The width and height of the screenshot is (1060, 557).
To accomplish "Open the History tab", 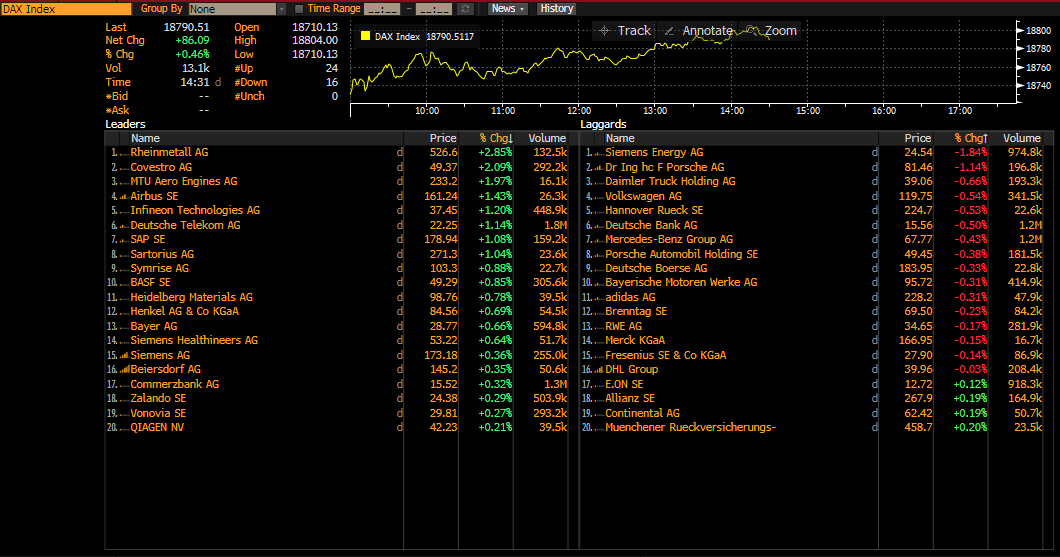I will pyautogui.click(x=557, y=9).
